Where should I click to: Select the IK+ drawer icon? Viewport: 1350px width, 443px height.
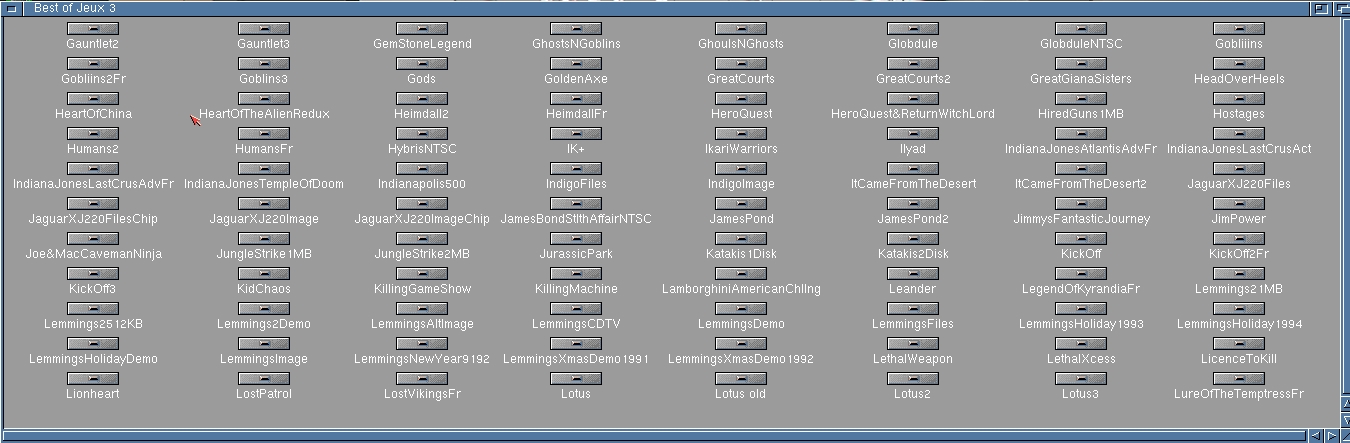click(x=576, y=134)
